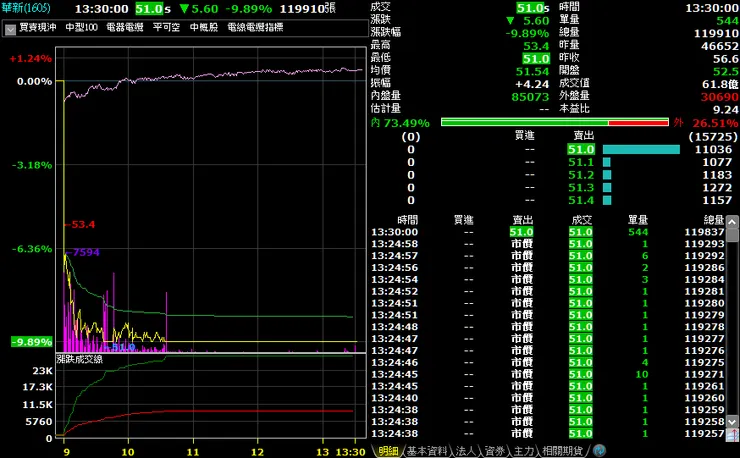This screenshot has width=740, height=458.
Task: Click the 開盤 value 52.5
Action: pos(726,72)
